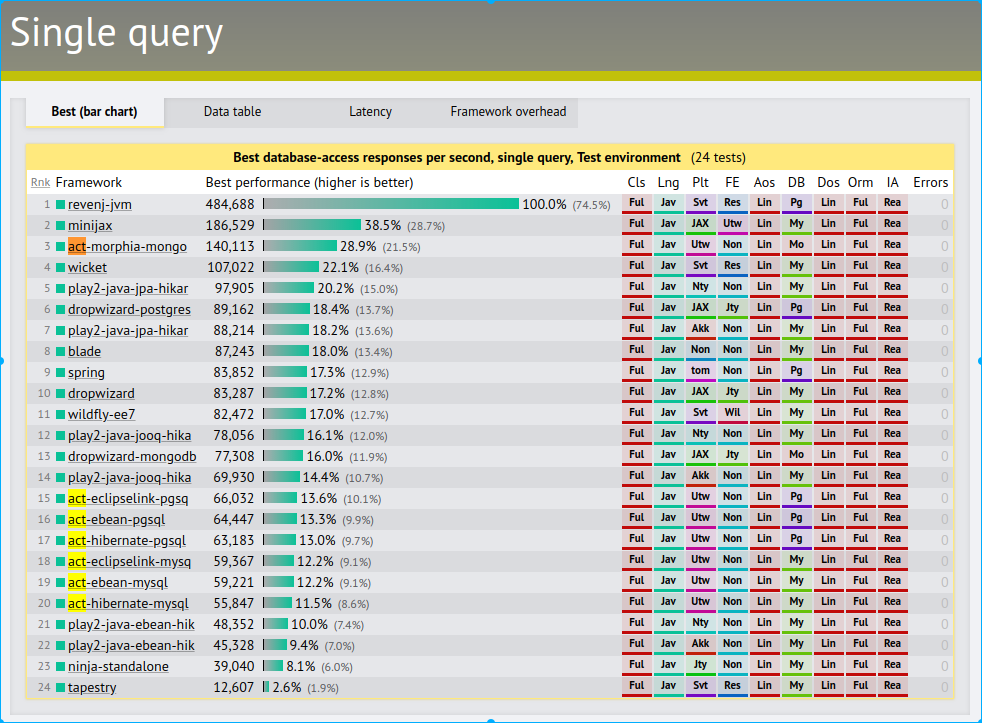Viewport: 982px width, 723px height.
Task: Open the minijax framework link
Action: [90, 225]
